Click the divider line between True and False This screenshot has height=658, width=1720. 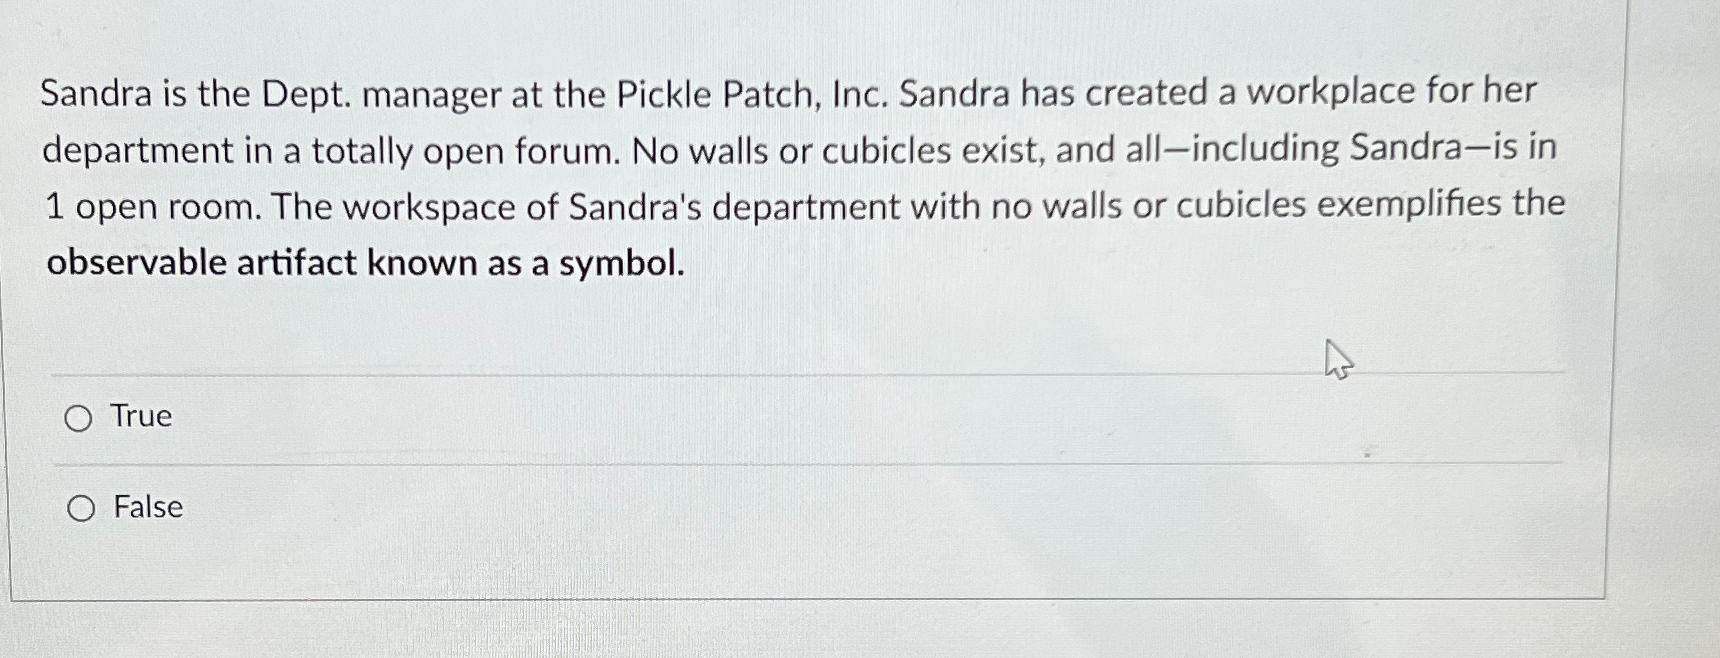pos(800,463)
